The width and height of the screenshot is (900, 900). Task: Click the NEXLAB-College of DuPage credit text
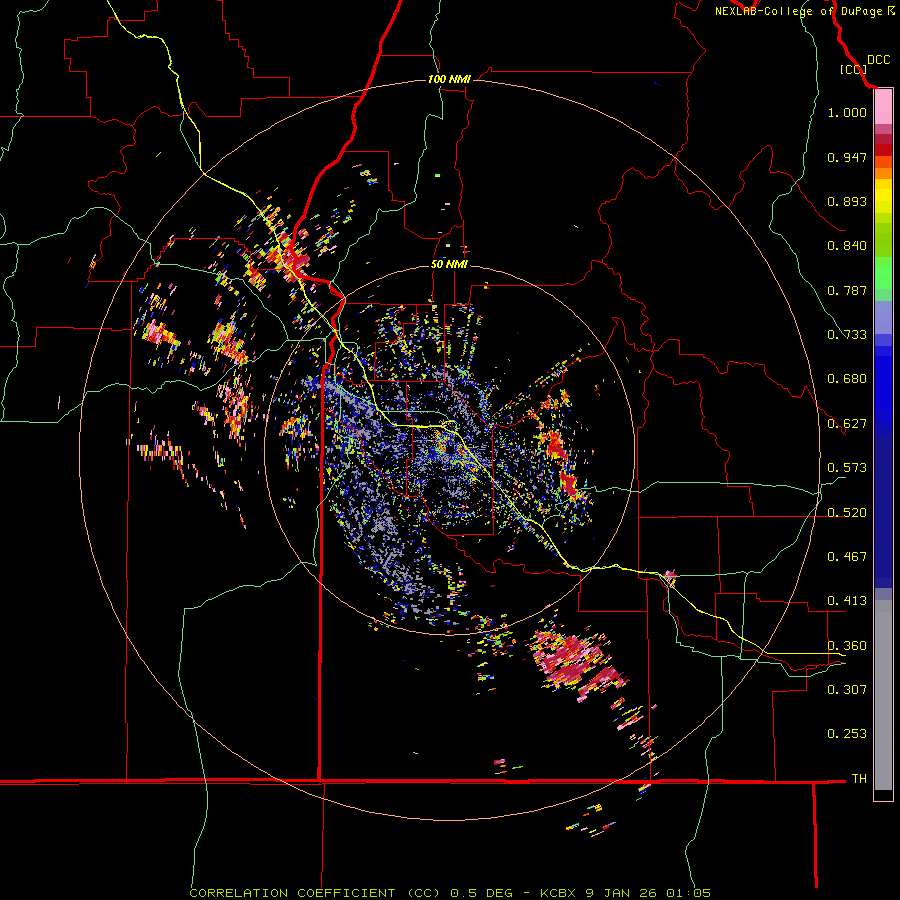[x=804, y=11]
